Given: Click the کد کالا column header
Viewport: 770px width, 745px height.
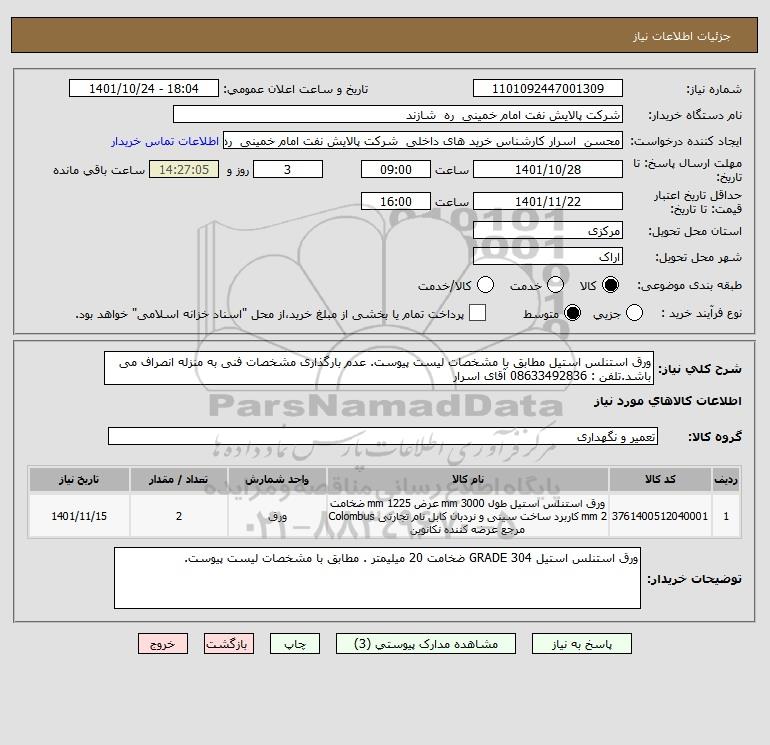Looking at the screenshot, I should [x=660, y=479].
